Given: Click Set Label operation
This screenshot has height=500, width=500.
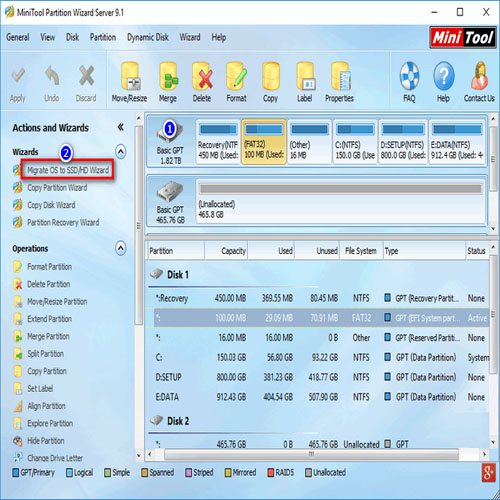Looking at the screenshot, I should click(x=40, y=388).
